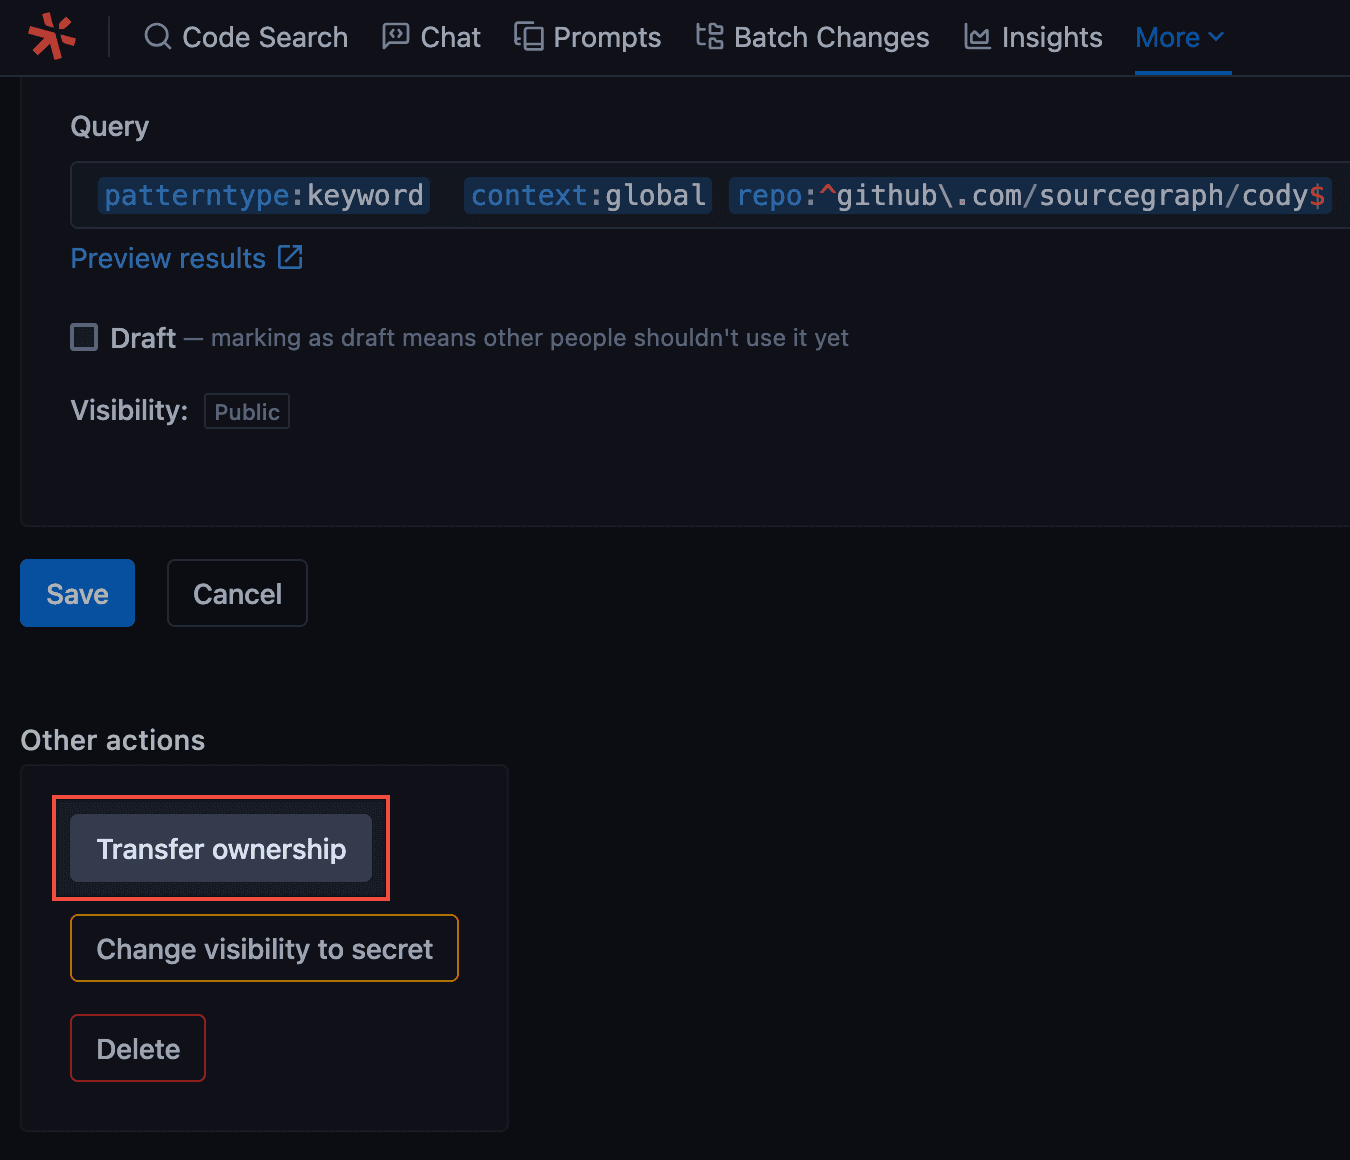Save the saved search
This screenshot has width=1350, height=1160.
pos(78,593)
